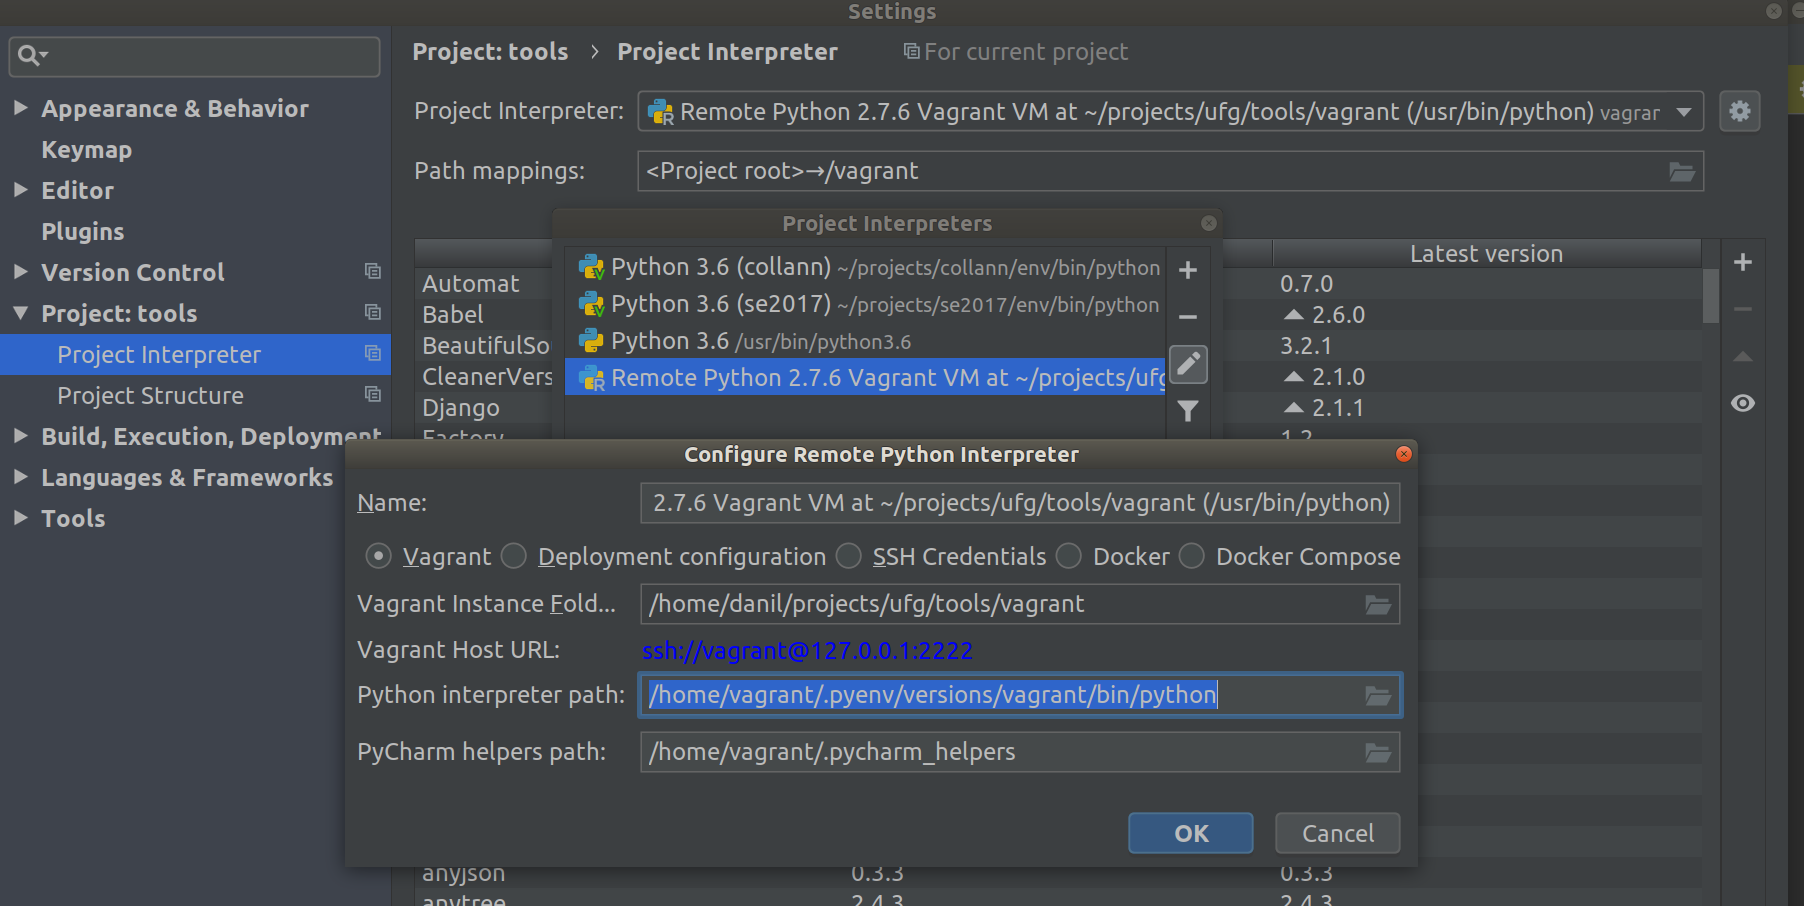Select the Docker Compose radio button
This screenshot has height=906, width=1804.
pyautogui.click(x=1192, y=556)
